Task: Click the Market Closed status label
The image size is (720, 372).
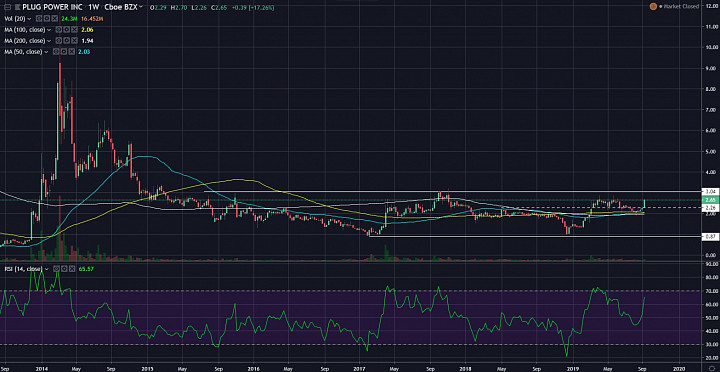Action: coord(682,6)
